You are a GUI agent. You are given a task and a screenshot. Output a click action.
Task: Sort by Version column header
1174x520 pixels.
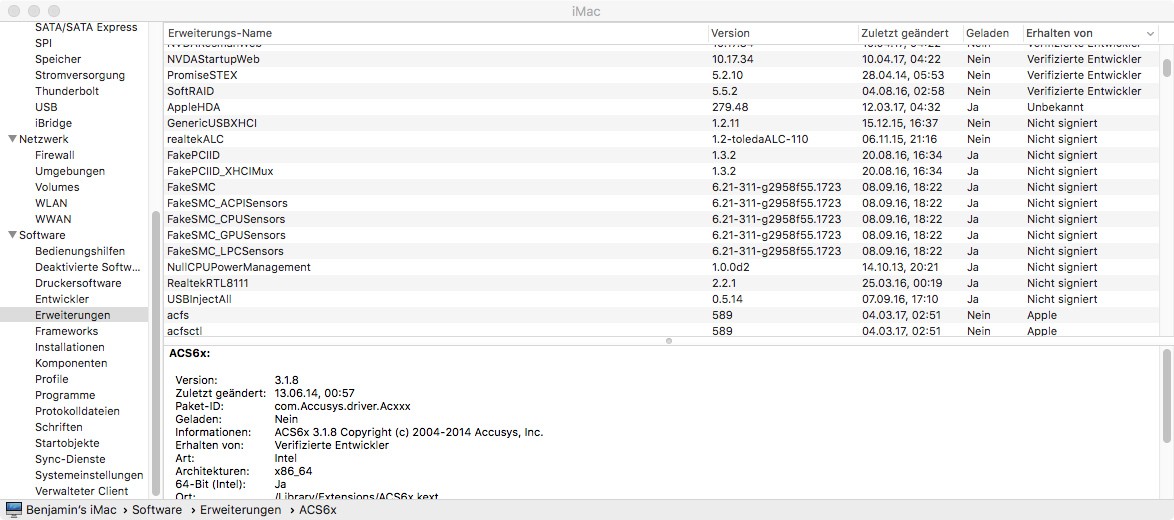pyautogui.click(x=782, y=34)
